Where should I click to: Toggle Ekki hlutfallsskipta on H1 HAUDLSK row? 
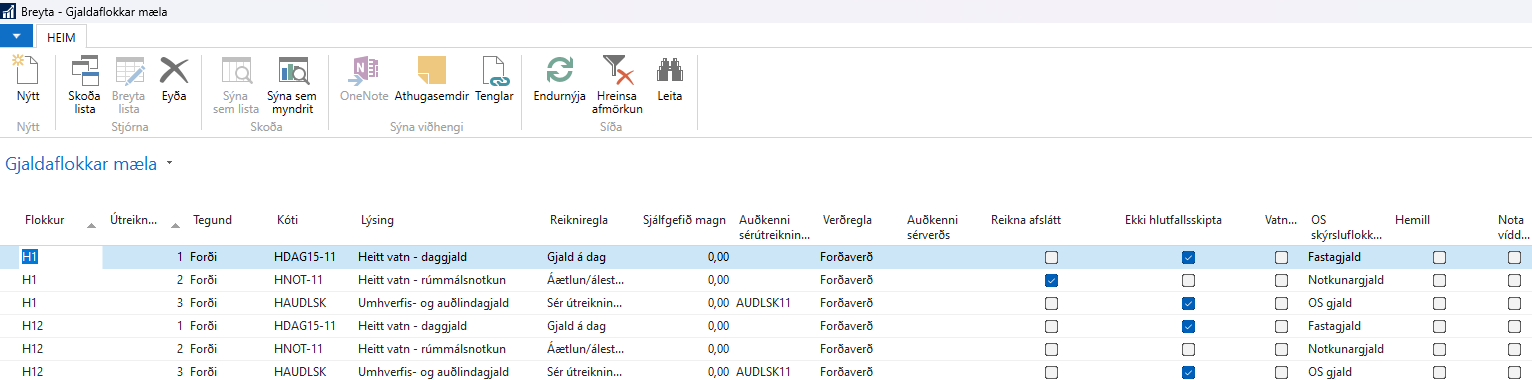pyautogui.click(x=1187, y=303)
